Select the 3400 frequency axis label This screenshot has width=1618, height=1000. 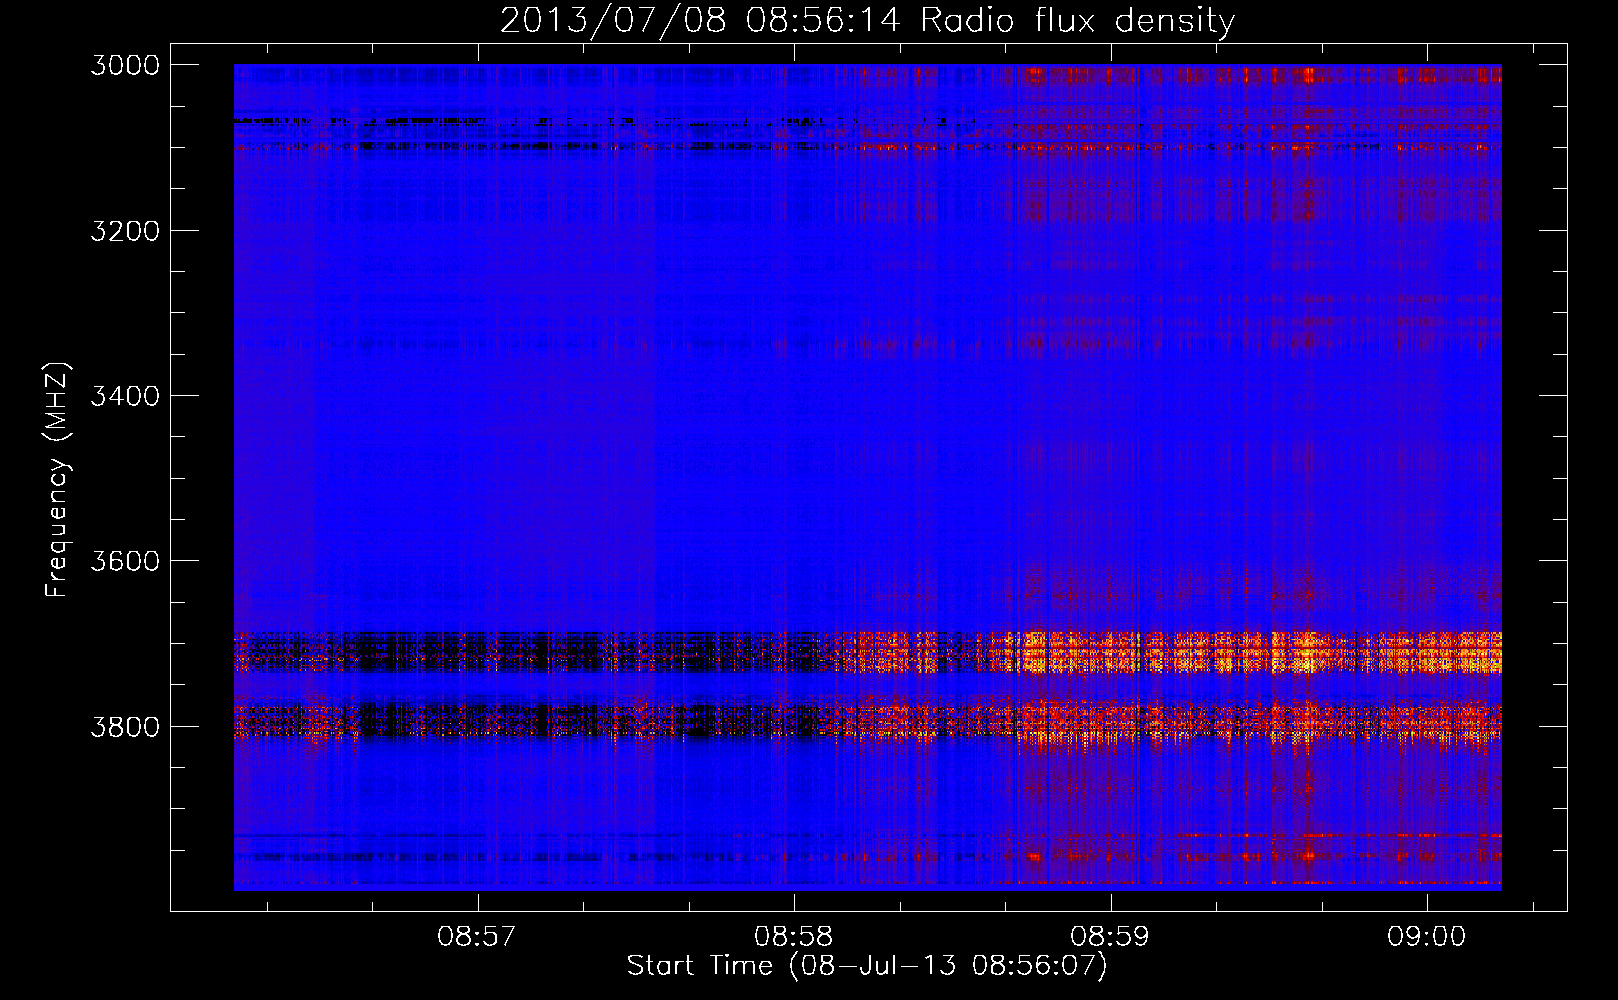[125, 396]
